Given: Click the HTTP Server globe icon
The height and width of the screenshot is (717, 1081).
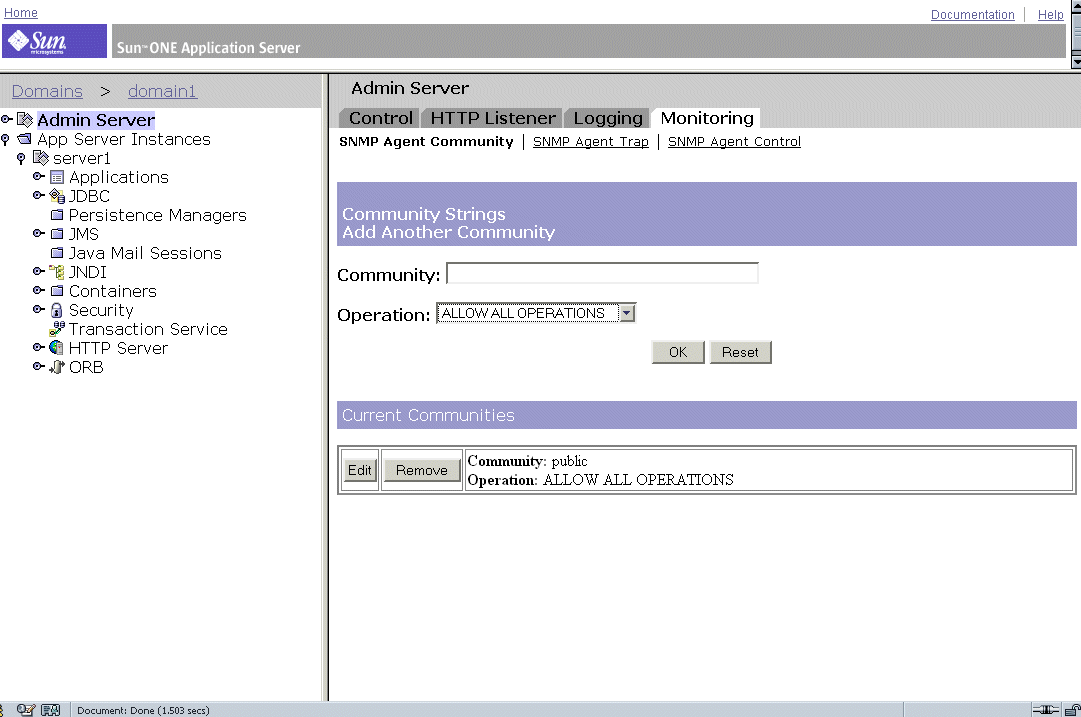Looking at the screenshot, I should click(57, 348).
